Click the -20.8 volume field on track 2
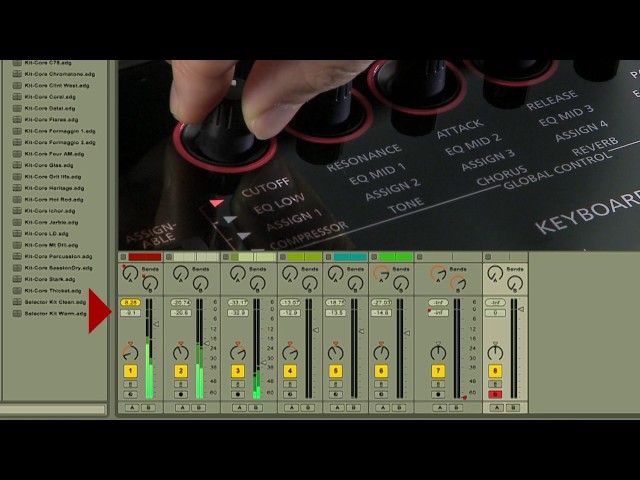The height and width of the screenshot is (480, 640). (x=181, y=313)
